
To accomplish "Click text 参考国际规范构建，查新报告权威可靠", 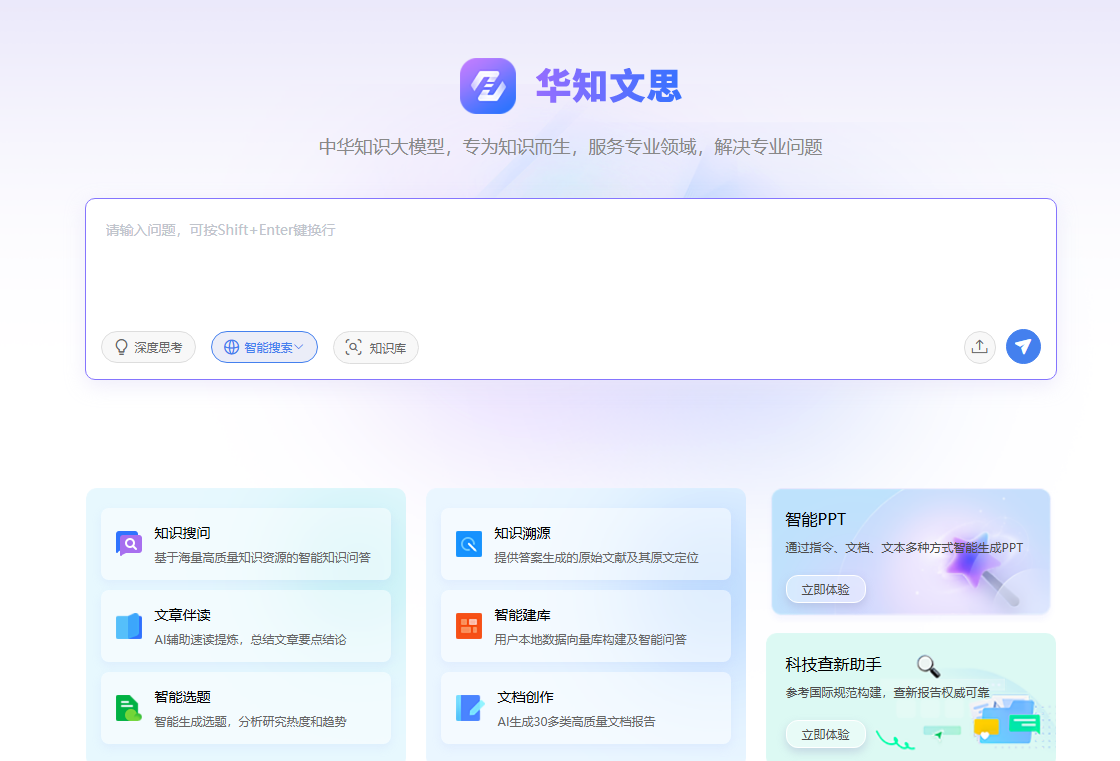I will pyautogui.click(x=887, y=692).
